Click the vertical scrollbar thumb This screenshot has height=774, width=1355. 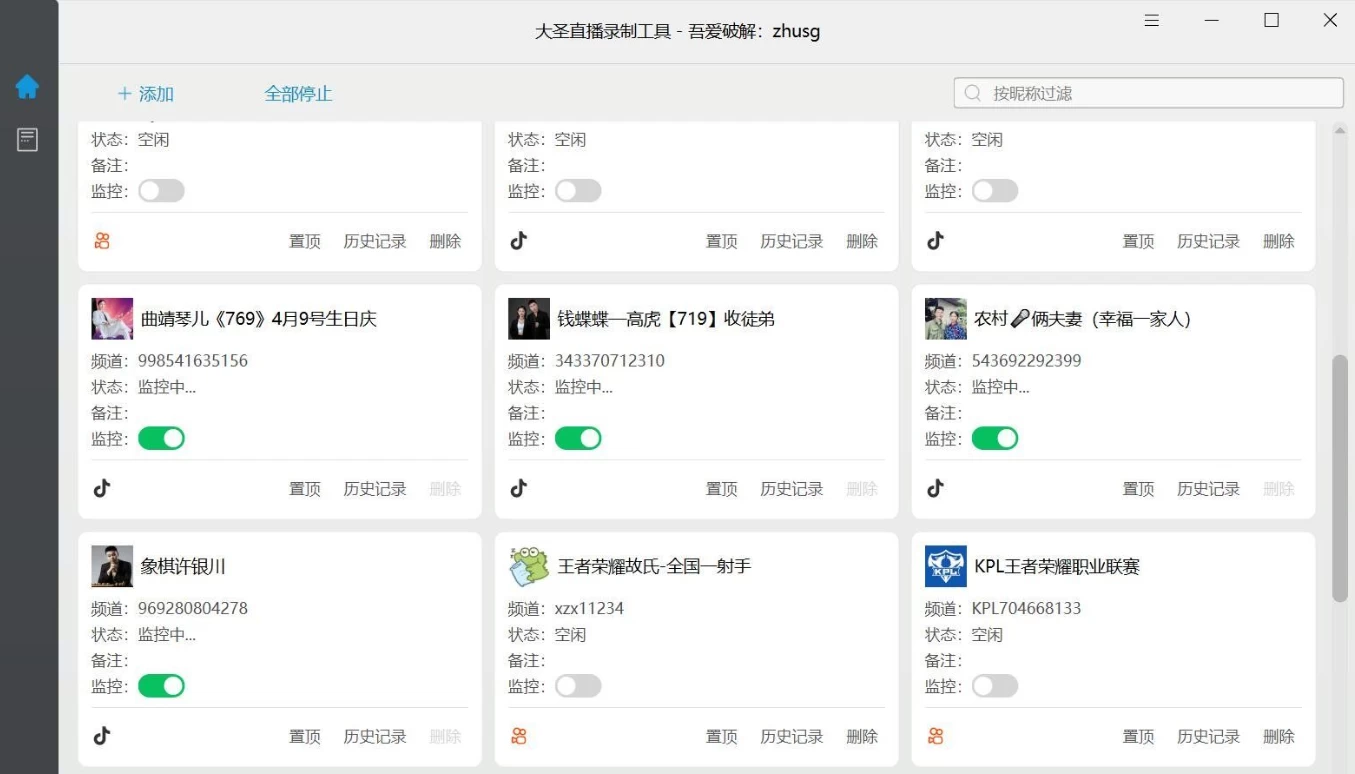tap(1340, 478)
